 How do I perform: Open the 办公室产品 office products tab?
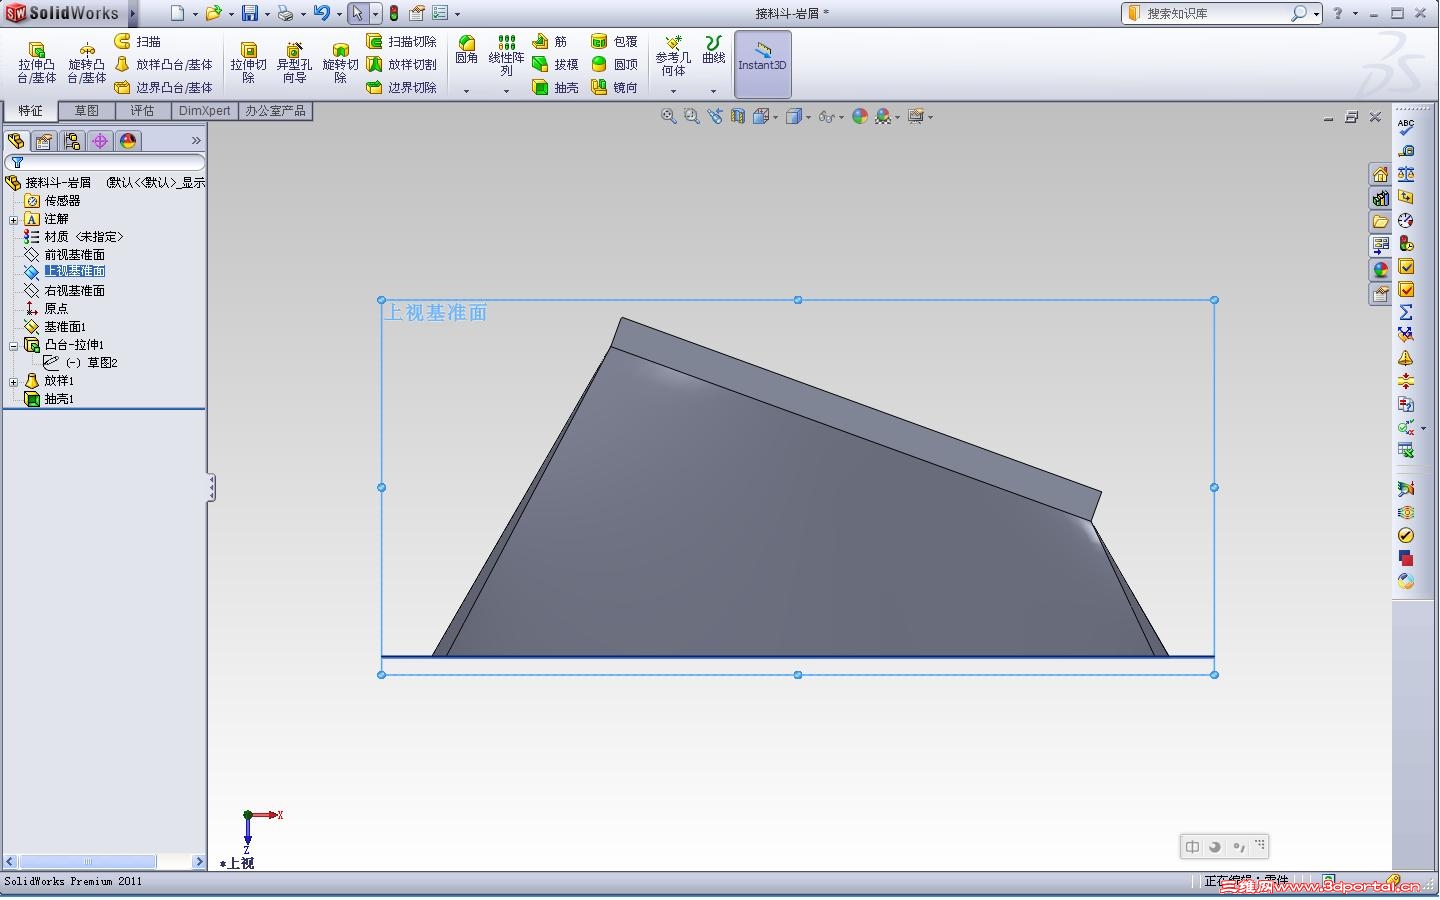[275, 111]
